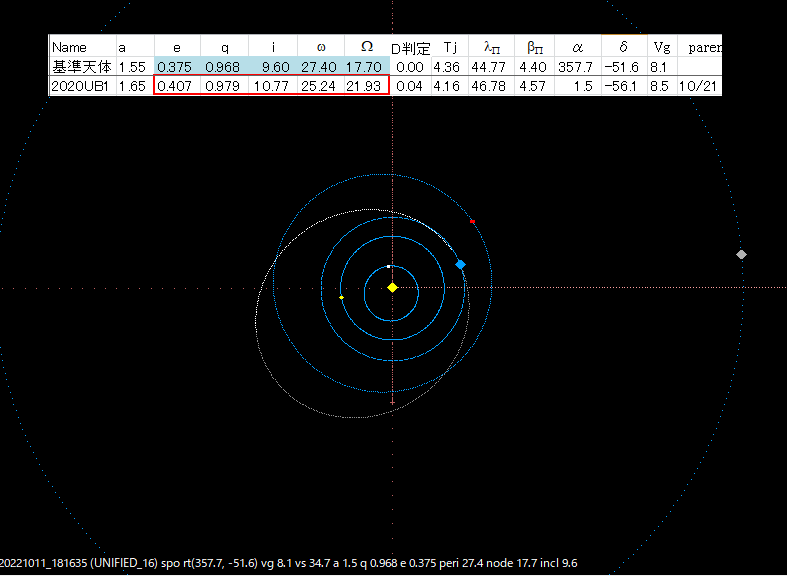Click the blue diamond marker on the orbit
Image resolution: width=787 pixels, height=576 pixels.
click(x=460, y=264)
